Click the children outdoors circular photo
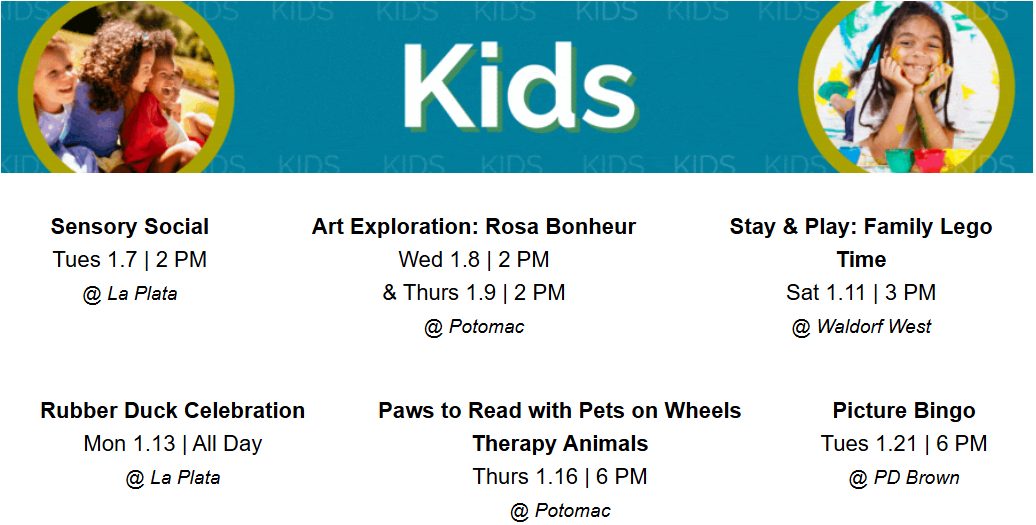Viewport: 1036px width, 525px height. (x=125, y=86)
